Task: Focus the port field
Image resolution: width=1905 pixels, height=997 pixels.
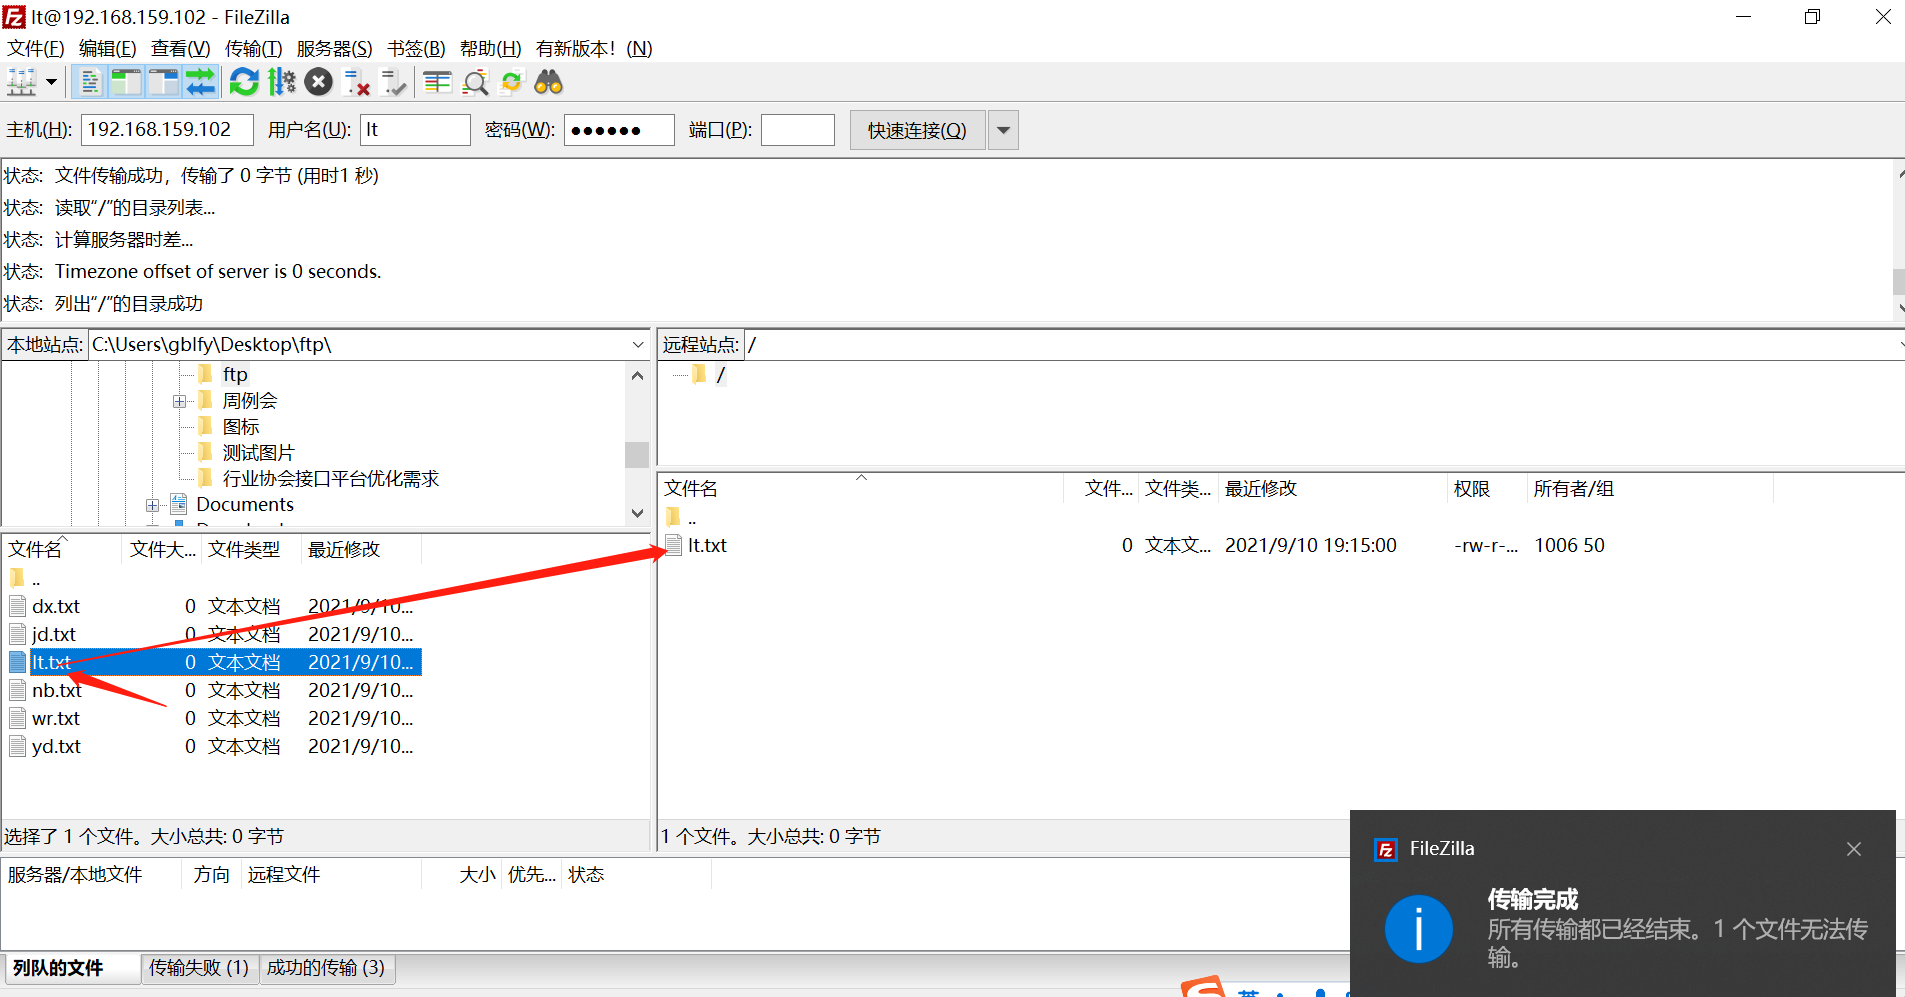Action: [797, 130]
